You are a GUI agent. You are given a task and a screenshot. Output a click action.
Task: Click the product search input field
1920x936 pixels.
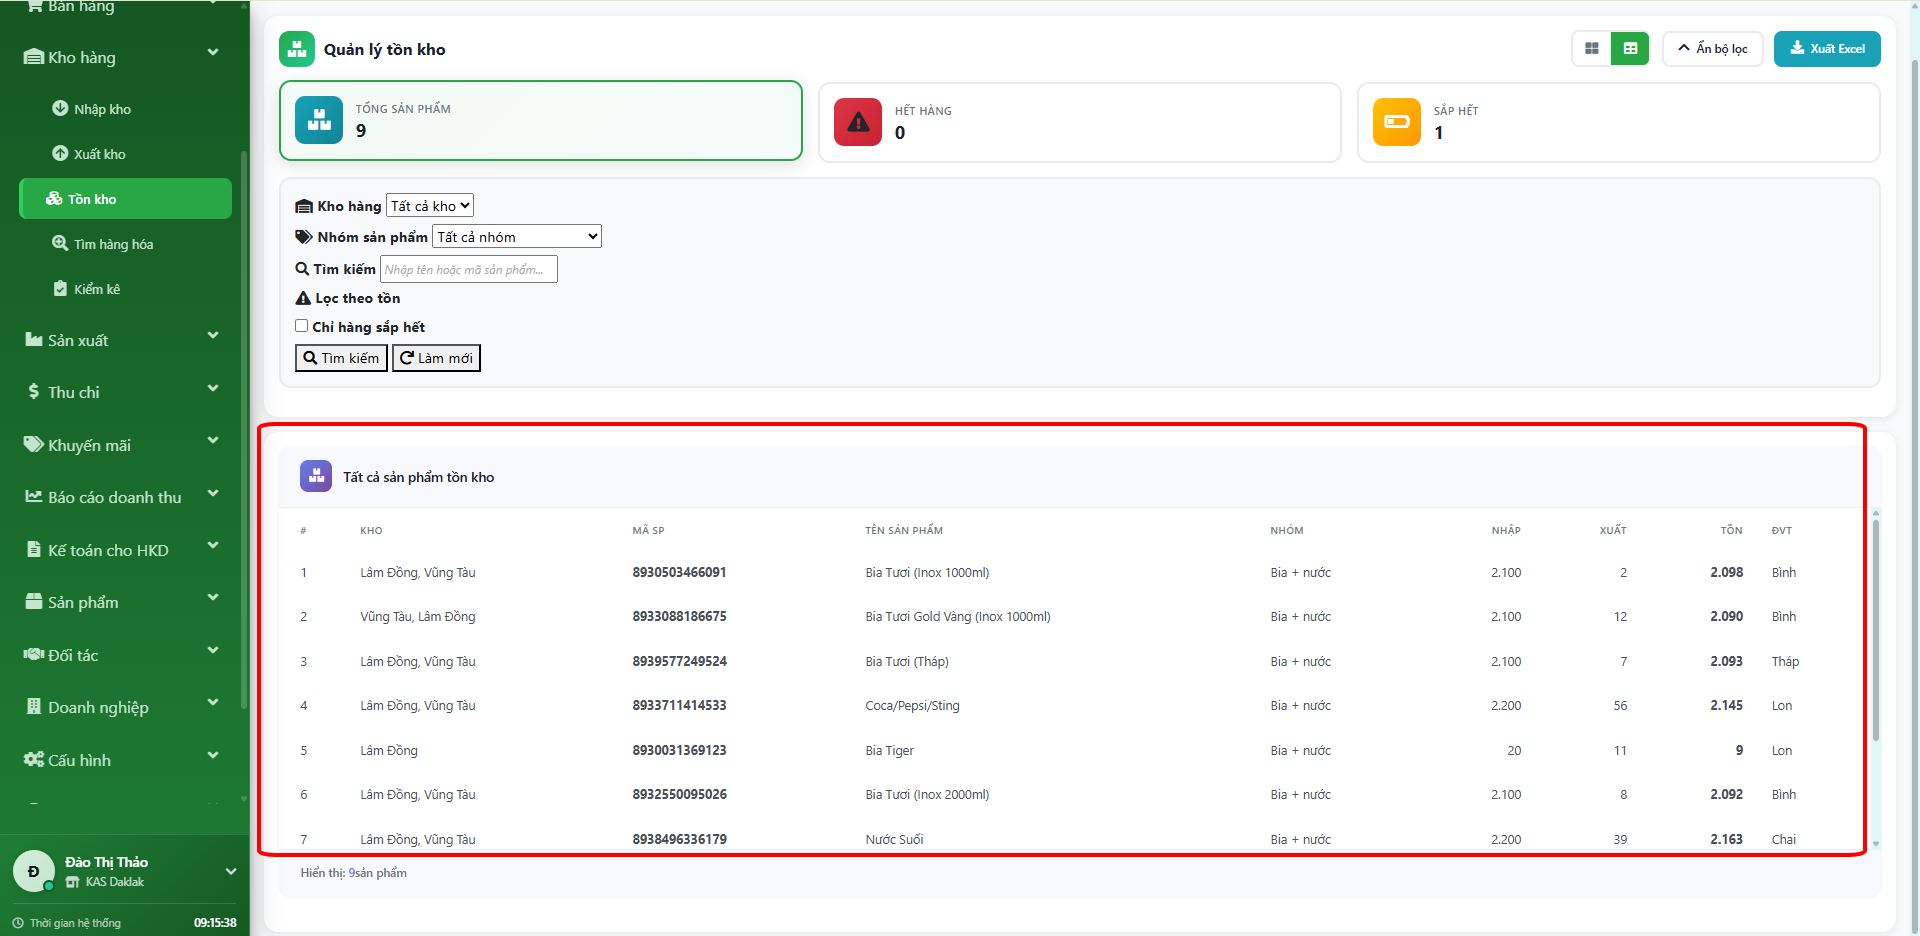pyautogui.click(x=468, y=269)
